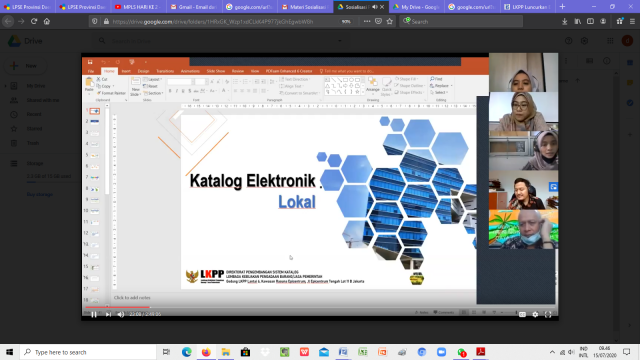Save page to Pocket icon
Screen dimensions: 640x360
pyautogui.click(x=378, y=21)
